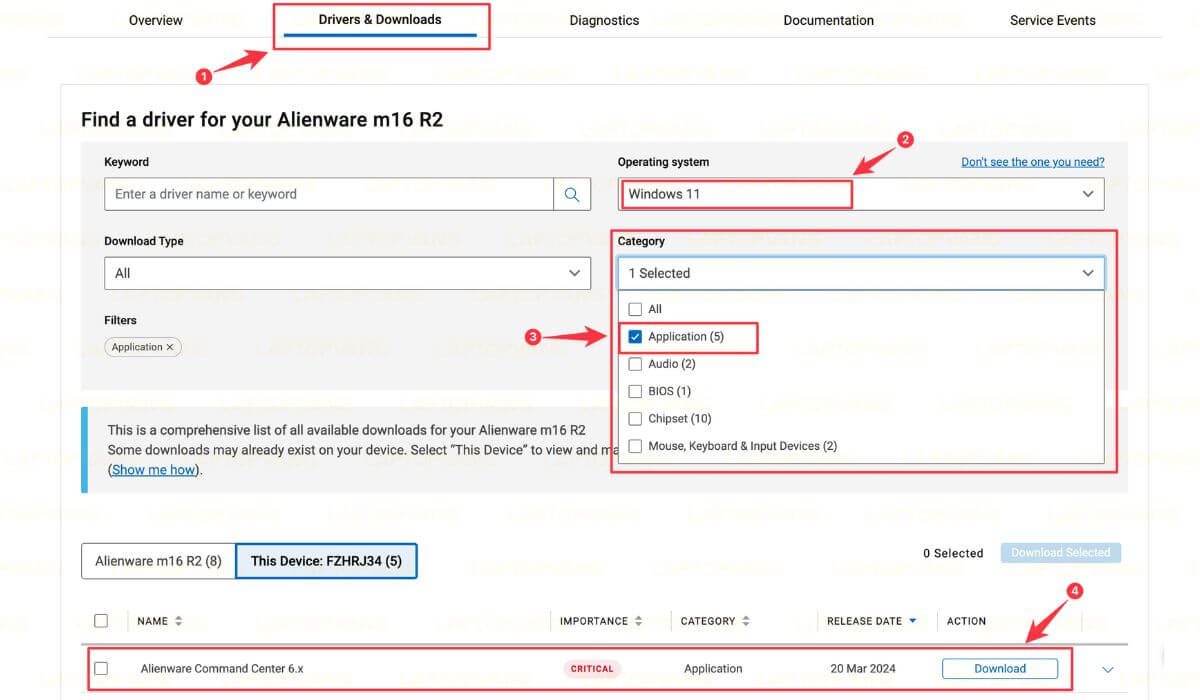
Task: Check the Audio (2) category
Action: pos(635,364)
